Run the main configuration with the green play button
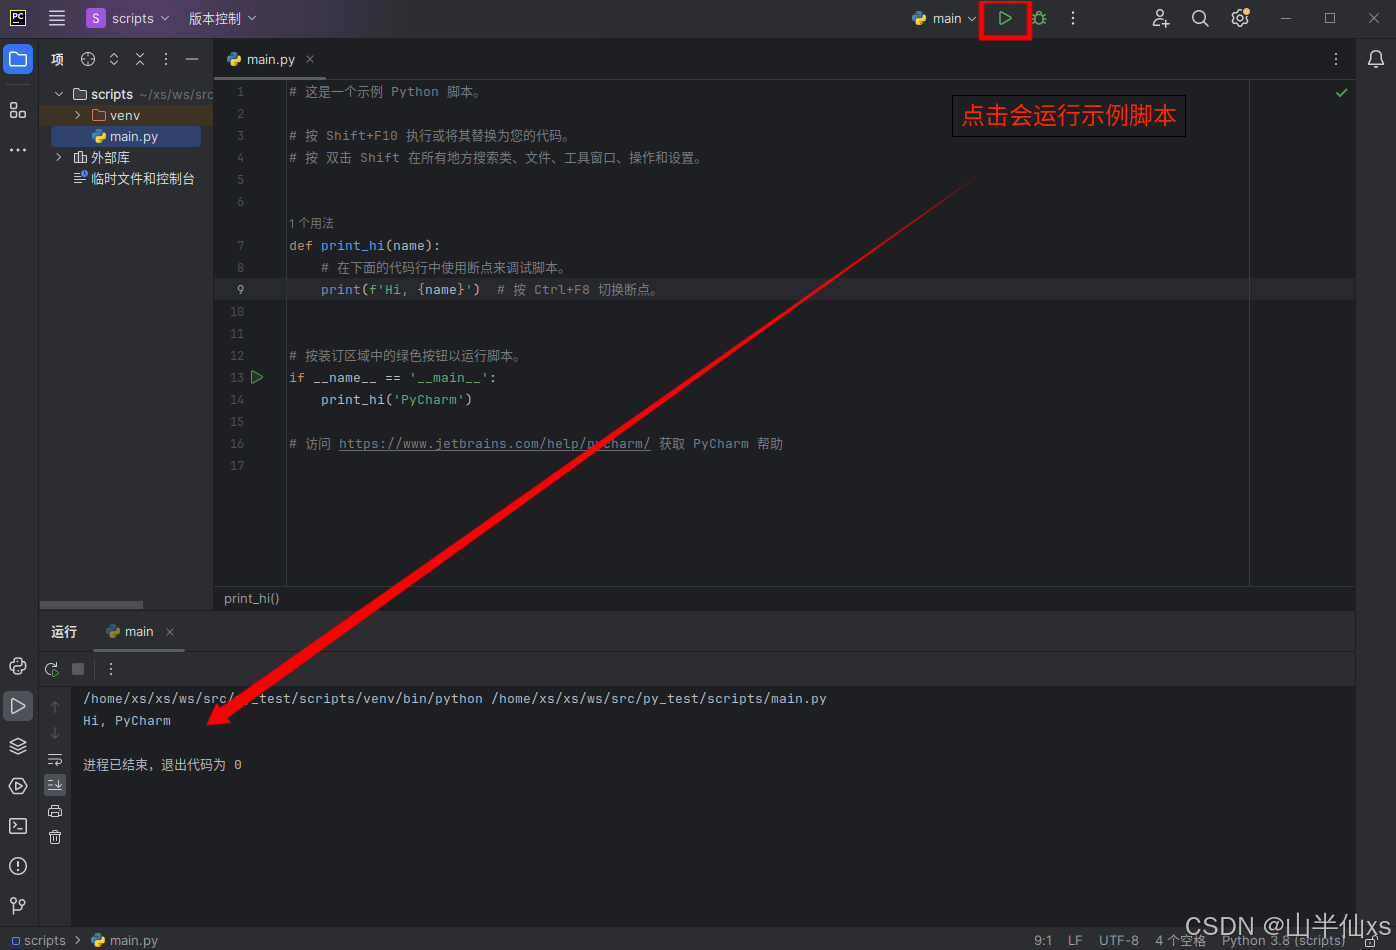This screenshot has height=950, width=1396. (1005, 18)
